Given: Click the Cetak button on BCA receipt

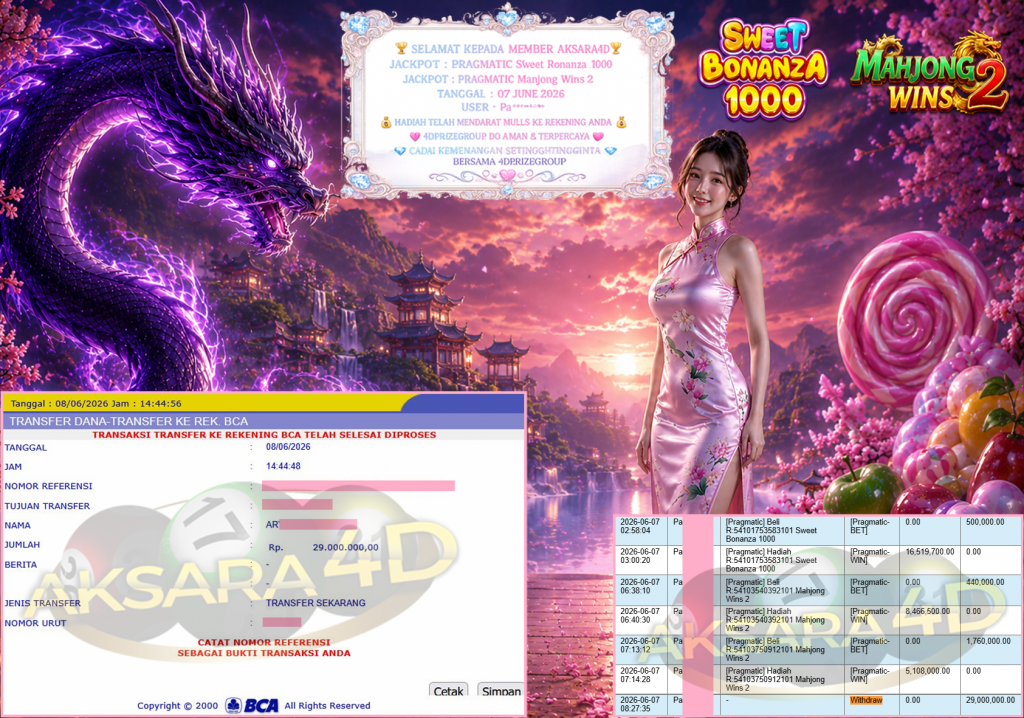Looking at the screenshot, I should (x=449, y=691).
